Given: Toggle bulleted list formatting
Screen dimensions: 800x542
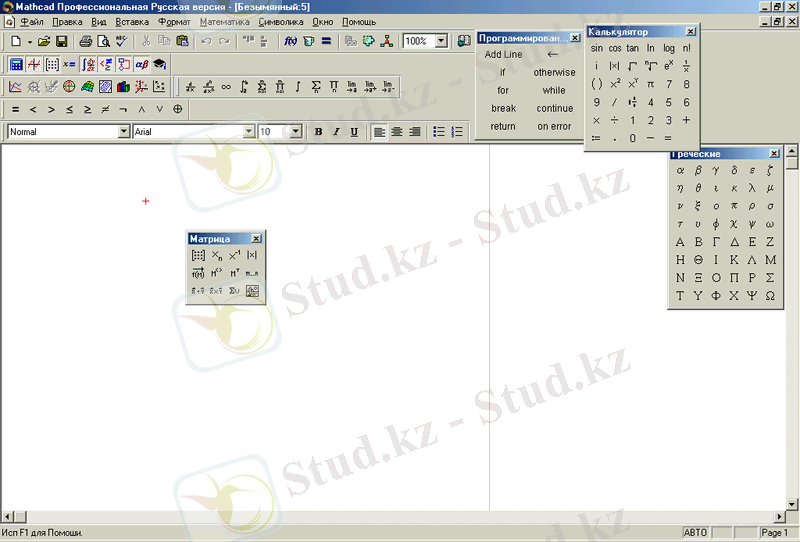Looking at the screenshot, I should click(x=439, y=132).
